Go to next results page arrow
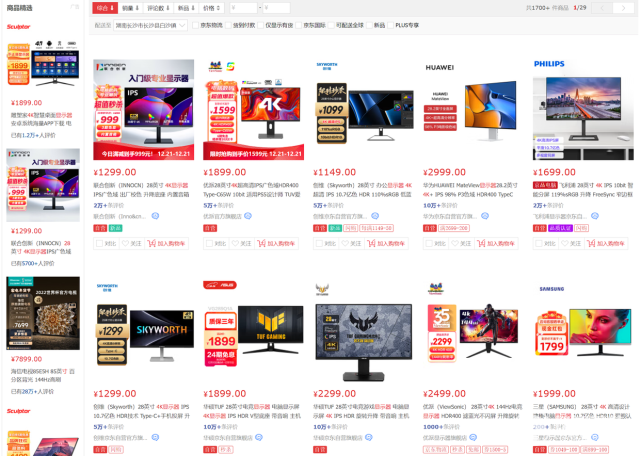The image size is (641, 456). (x=623, y=8)
